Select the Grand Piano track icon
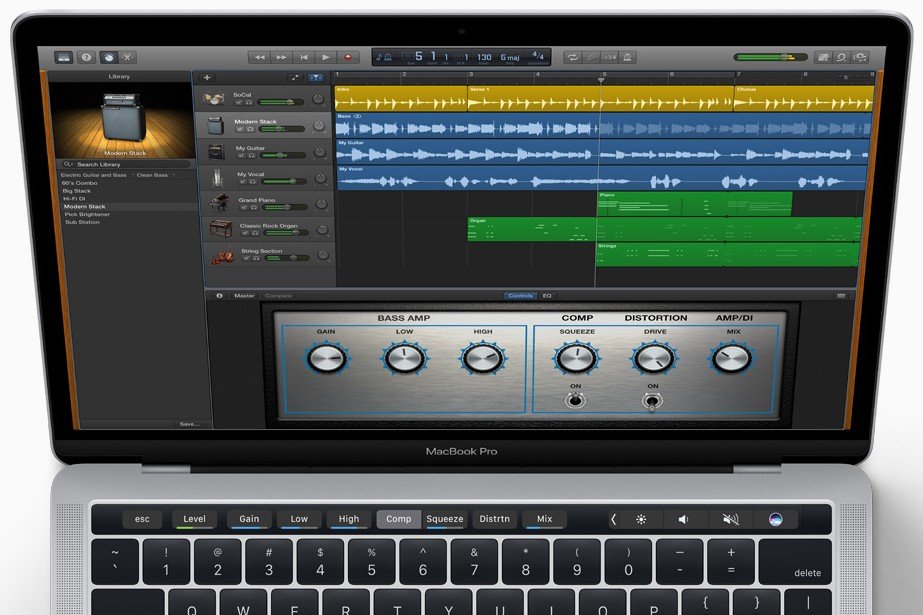 coord(219,203)
